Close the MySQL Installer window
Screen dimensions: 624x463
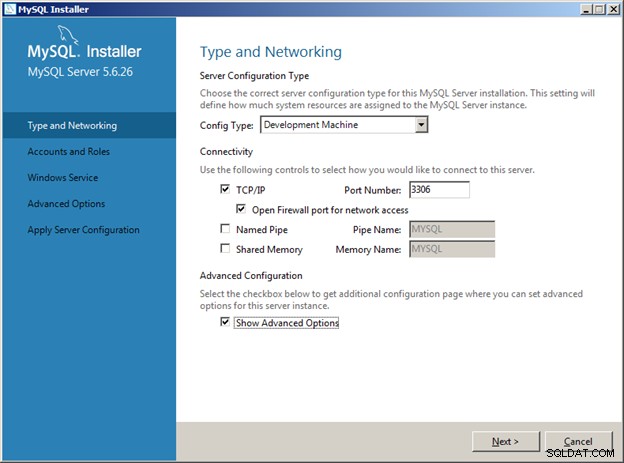click(614, 9)
